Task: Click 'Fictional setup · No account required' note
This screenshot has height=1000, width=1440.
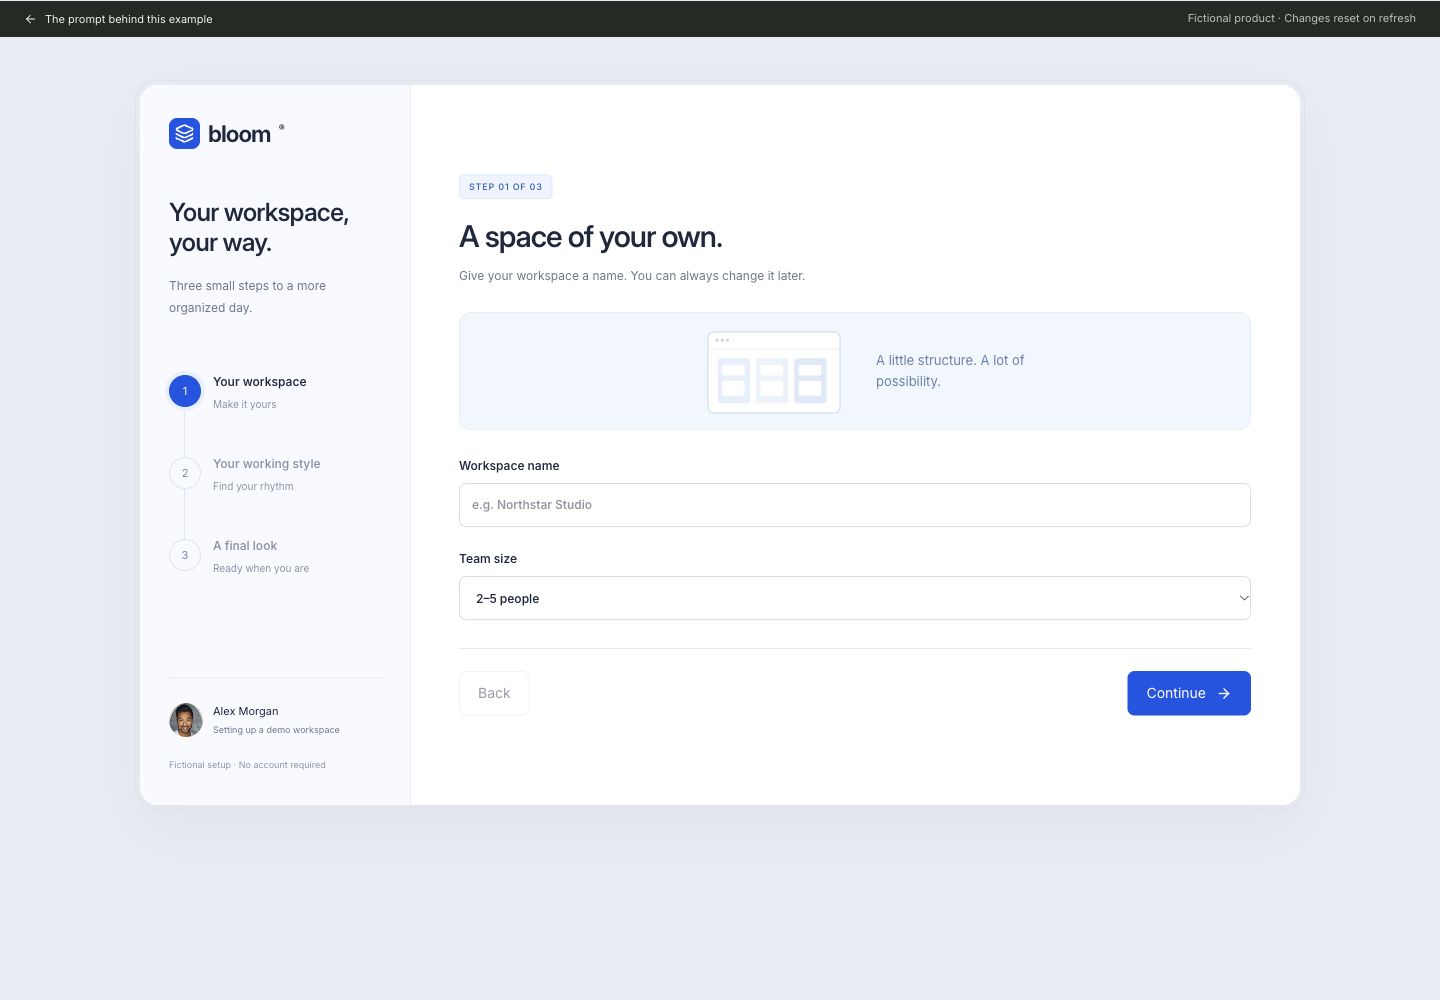Action: click(x=247, y=765)
